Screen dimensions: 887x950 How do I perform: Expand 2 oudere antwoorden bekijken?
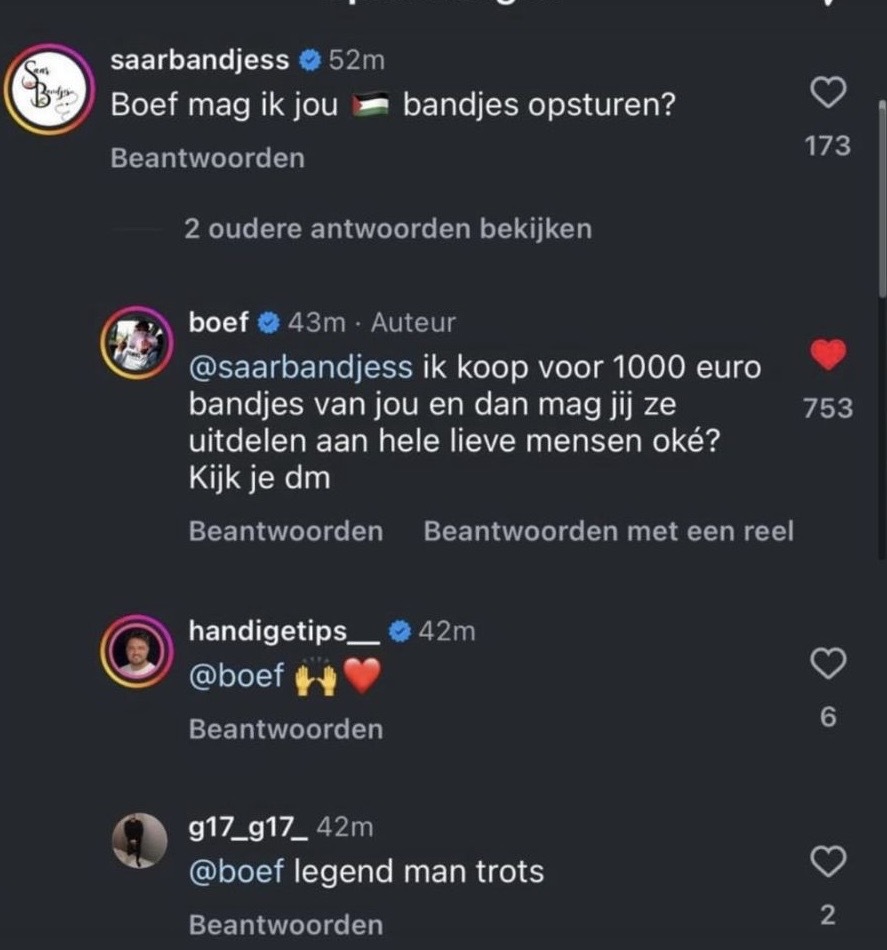pos(387,229)
